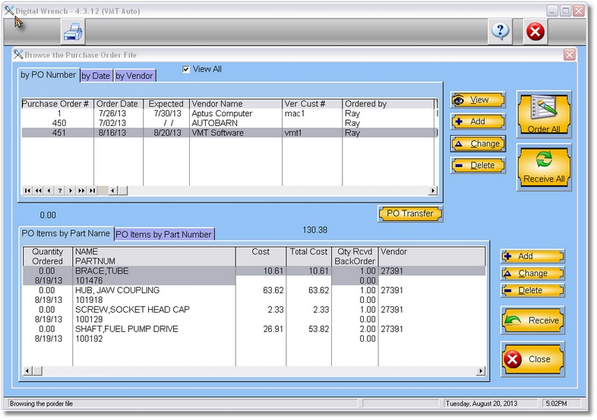Image resolution: width=597 pixels, height=420 pixels.
Task: Click the Change button for PO items
Action: coord(532,273)
